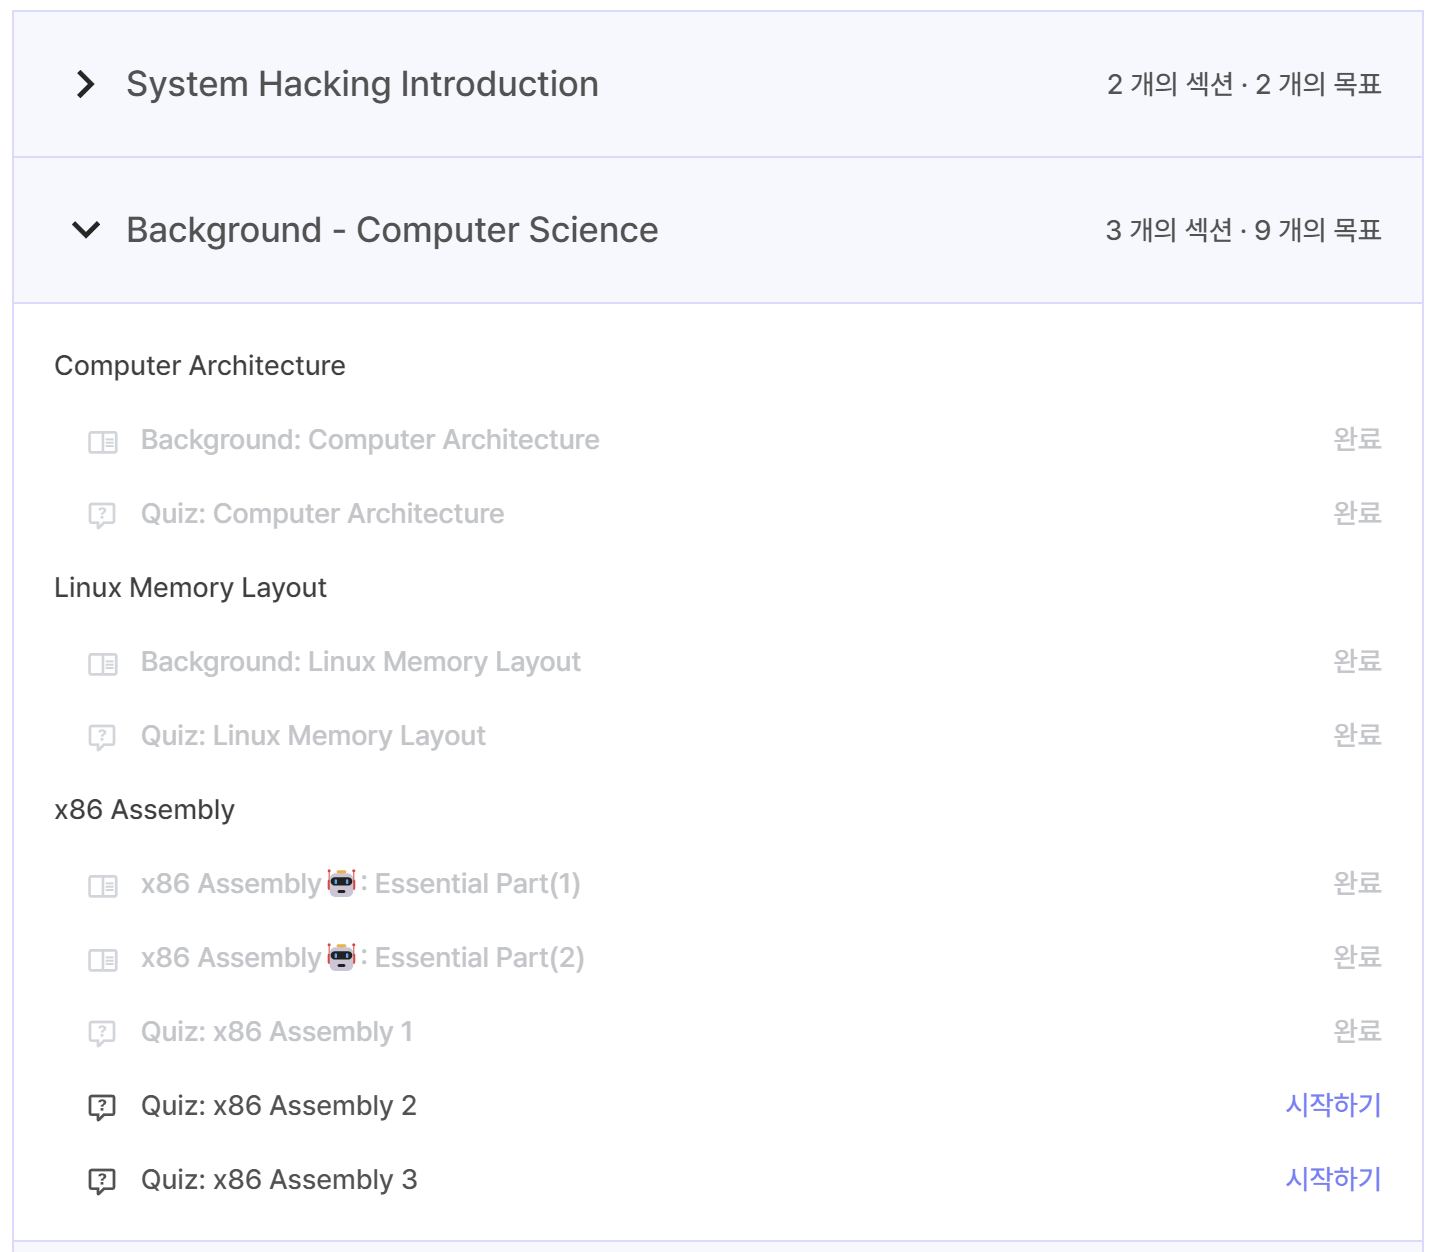Open Quiz: x86 Assembly 1

[277, 1032]
